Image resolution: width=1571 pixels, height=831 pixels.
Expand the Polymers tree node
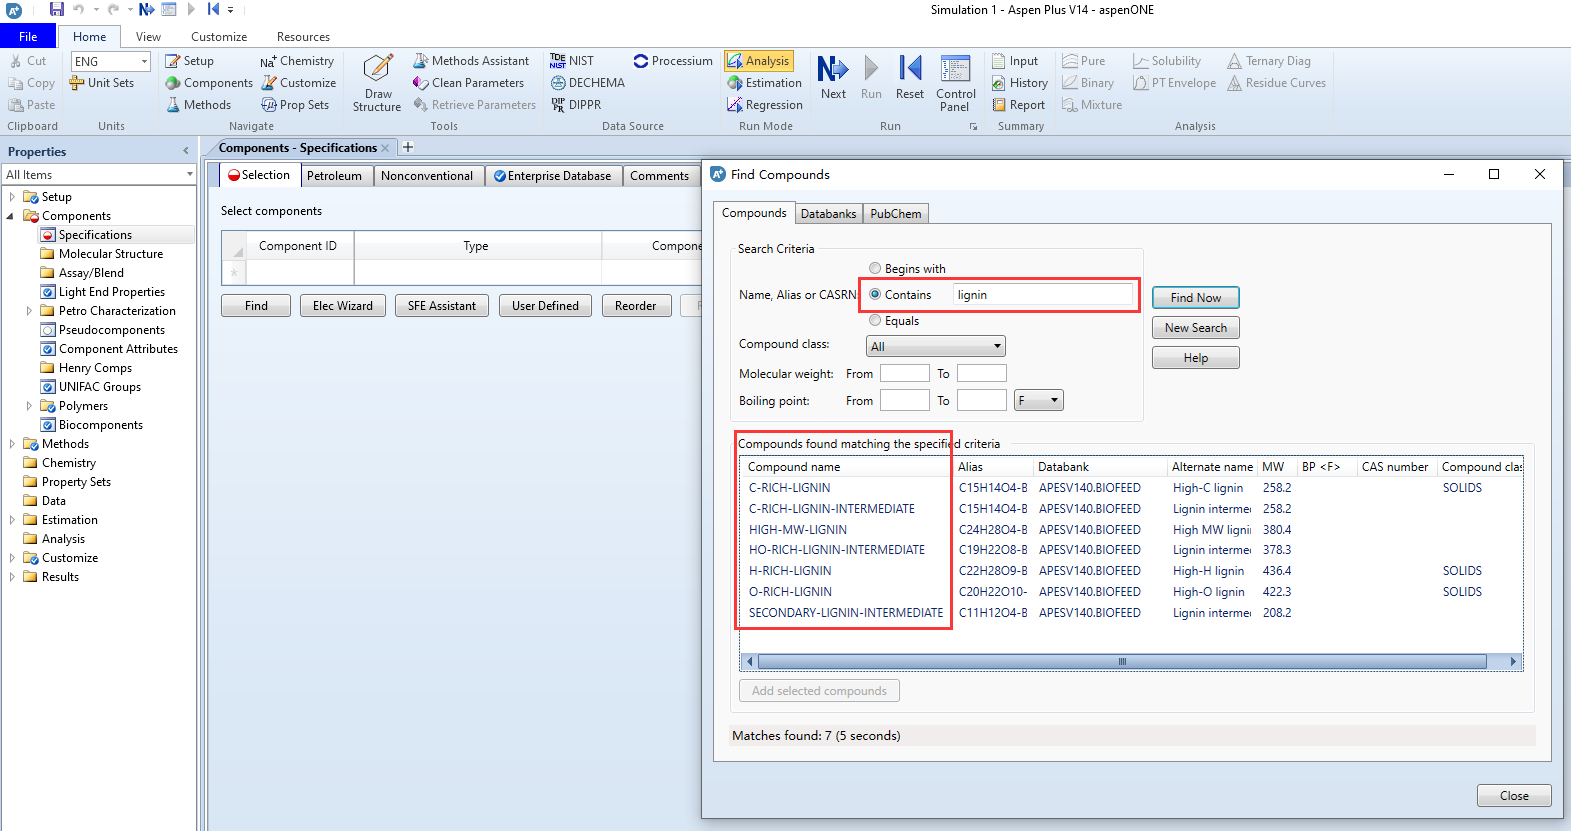coord(29,406)
